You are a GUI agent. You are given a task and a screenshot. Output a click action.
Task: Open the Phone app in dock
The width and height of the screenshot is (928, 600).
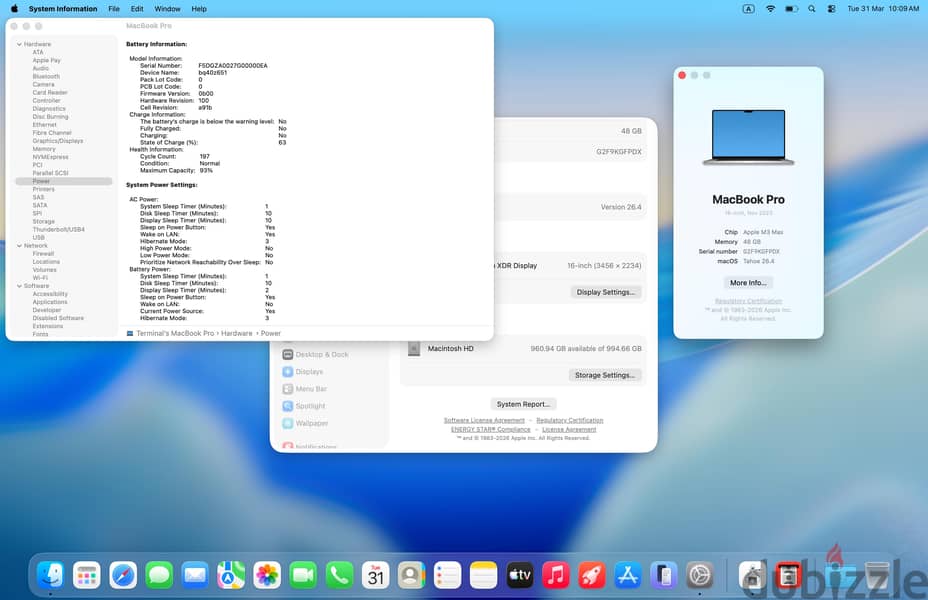pos(339,575)
